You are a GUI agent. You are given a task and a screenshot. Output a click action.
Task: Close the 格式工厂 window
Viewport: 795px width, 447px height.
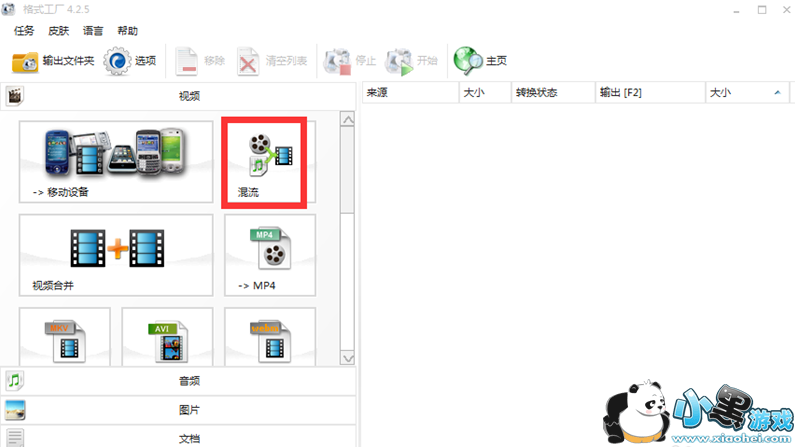pyautogui.click(x=786, y=10)
